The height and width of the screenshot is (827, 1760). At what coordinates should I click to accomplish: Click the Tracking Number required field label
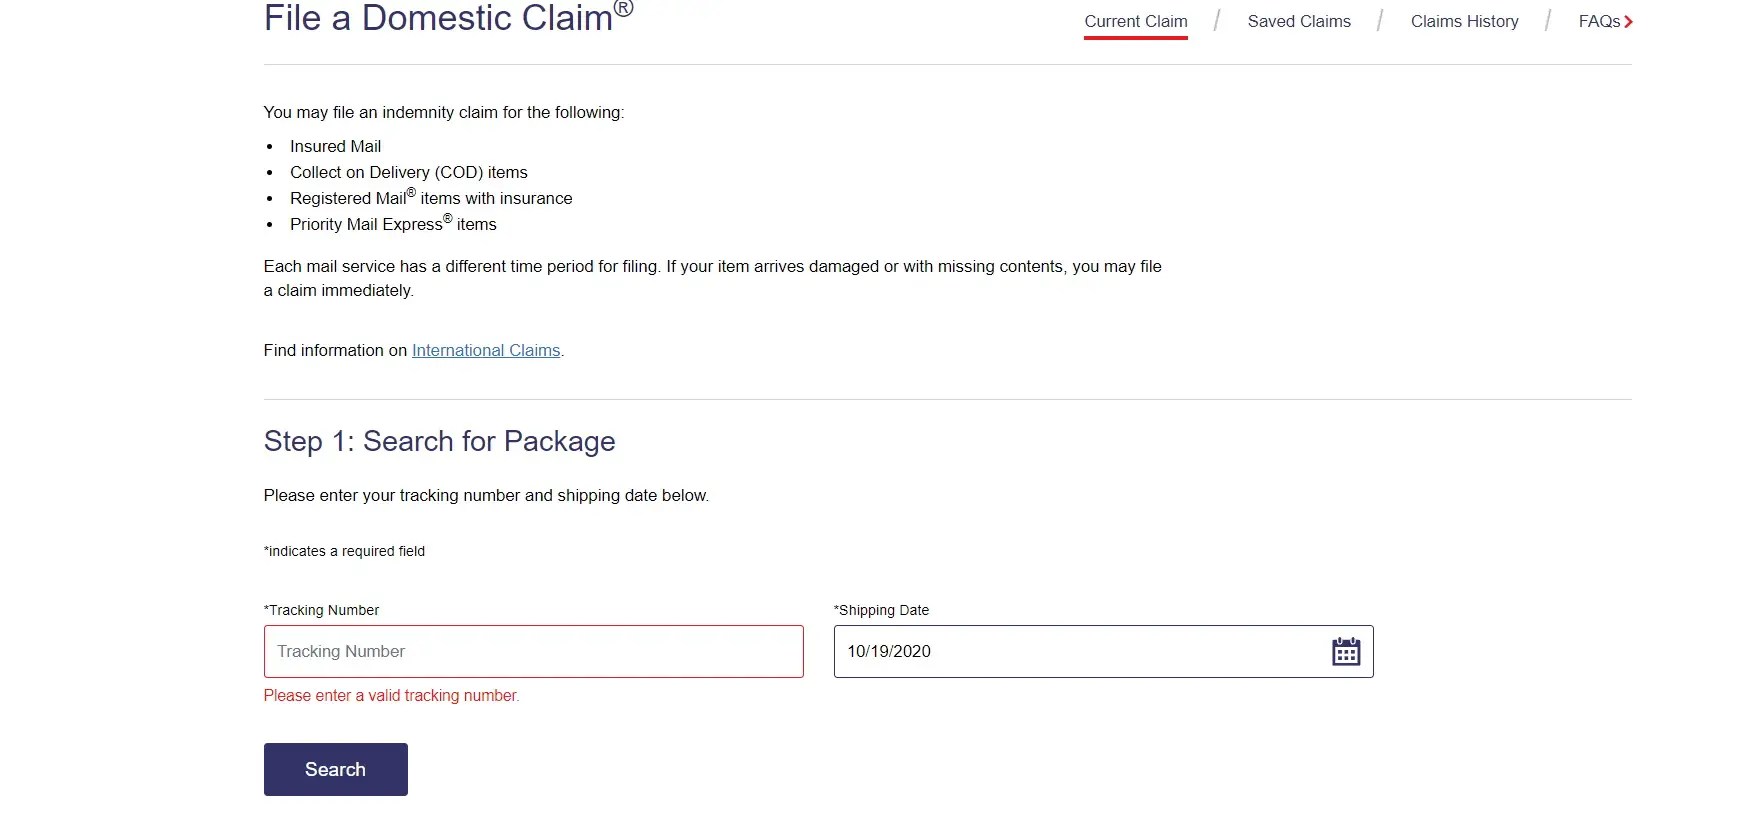click(321, 610)
